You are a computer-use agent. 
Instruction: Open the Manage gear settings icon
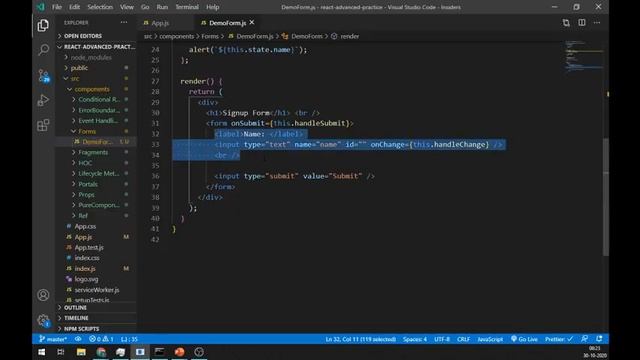43,320
